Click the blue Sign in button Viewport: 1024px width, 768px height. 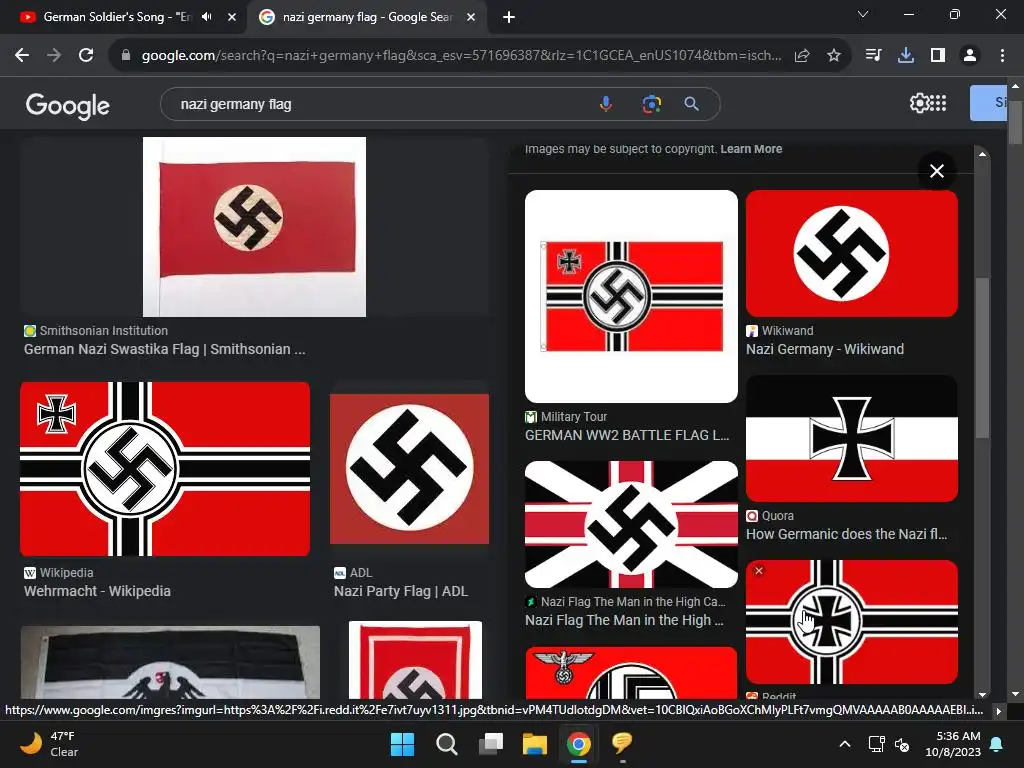pyautogui.click(x=989, y=103)
